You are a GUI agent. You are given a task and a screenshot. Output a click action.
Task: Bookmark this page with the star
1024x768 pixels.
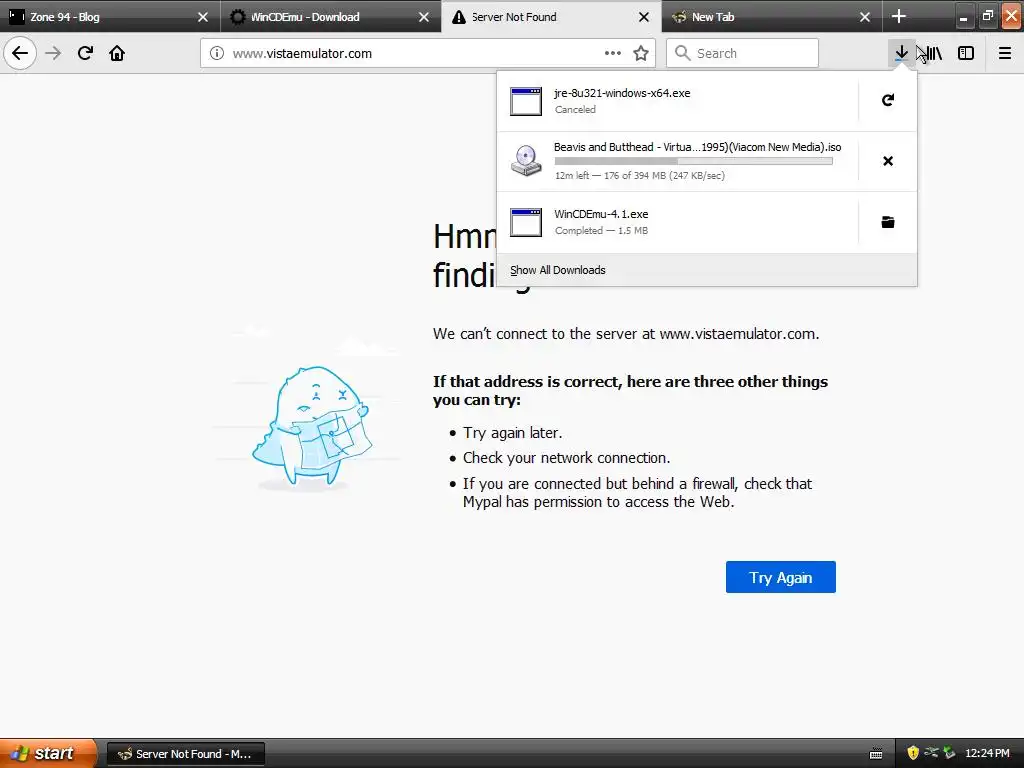coord(641,53)
